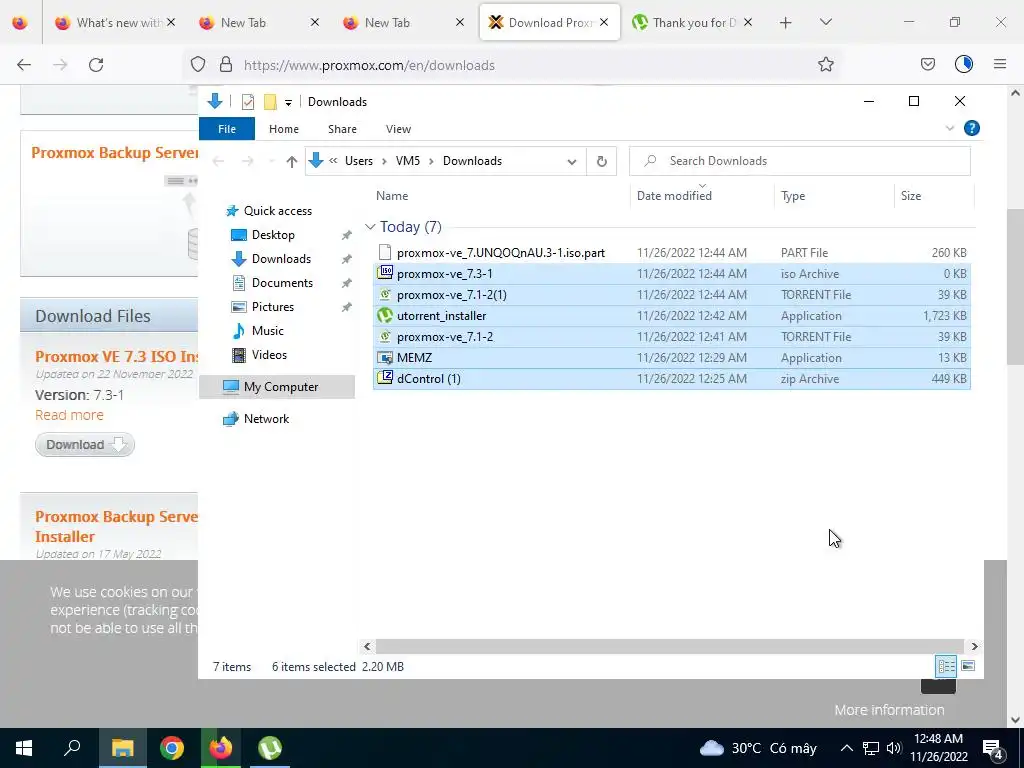Open Network in the navigation pane

click(266, 419)
